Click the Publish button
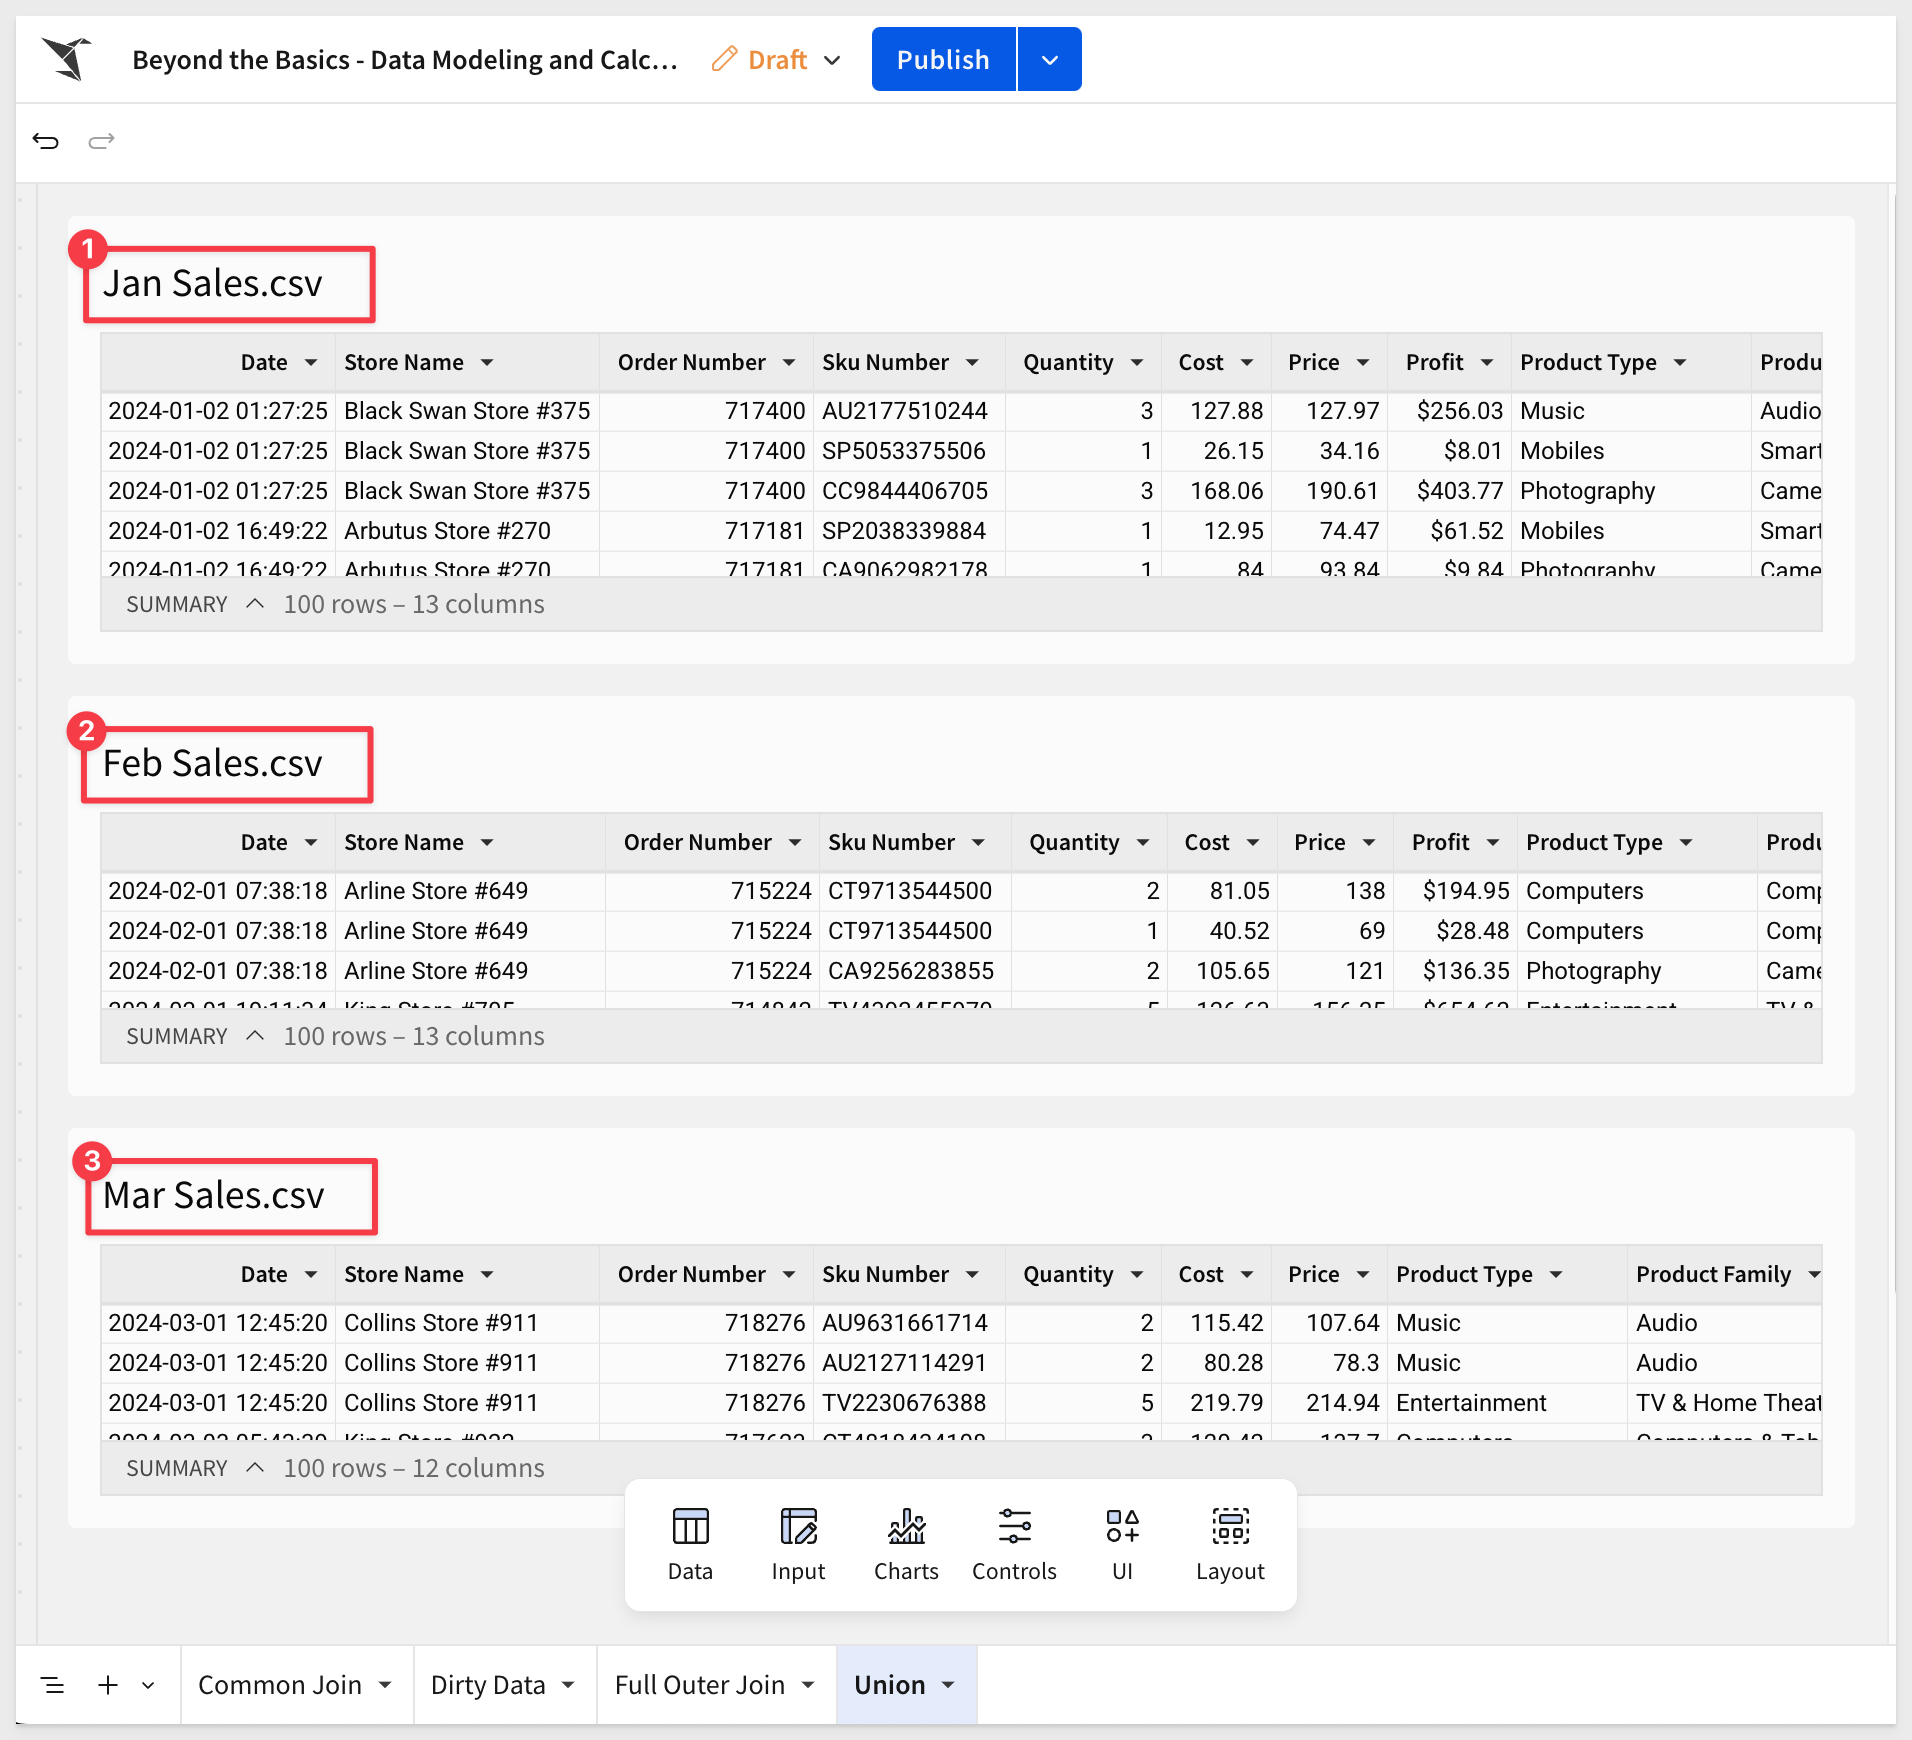 click(943, 59)
